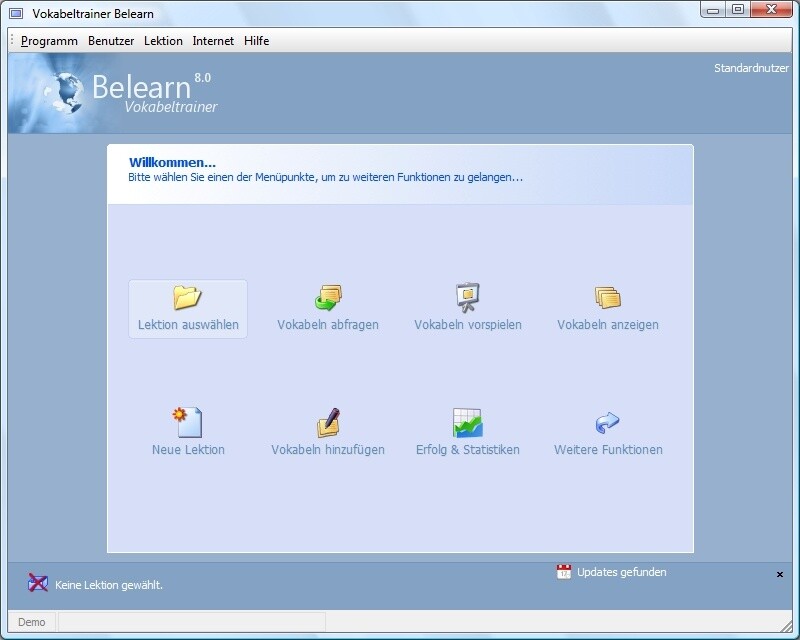Screen dimensions: 800x640
Task: Click the Erfolg & Statistiken label
Action: pos(468,450)
